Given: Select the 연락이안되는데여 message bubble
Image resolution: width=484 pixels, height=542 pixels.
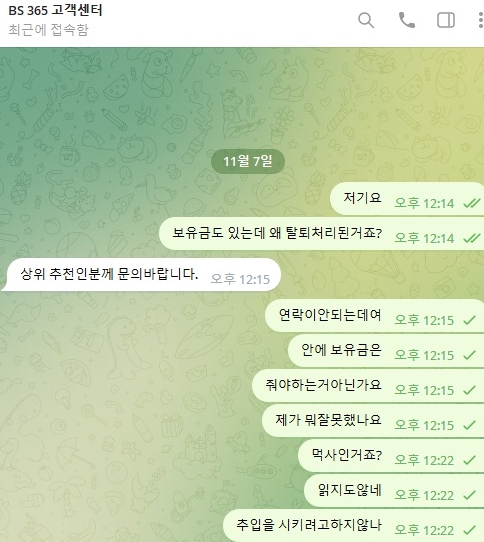Looking at the screenshot, I should point(374,316).
